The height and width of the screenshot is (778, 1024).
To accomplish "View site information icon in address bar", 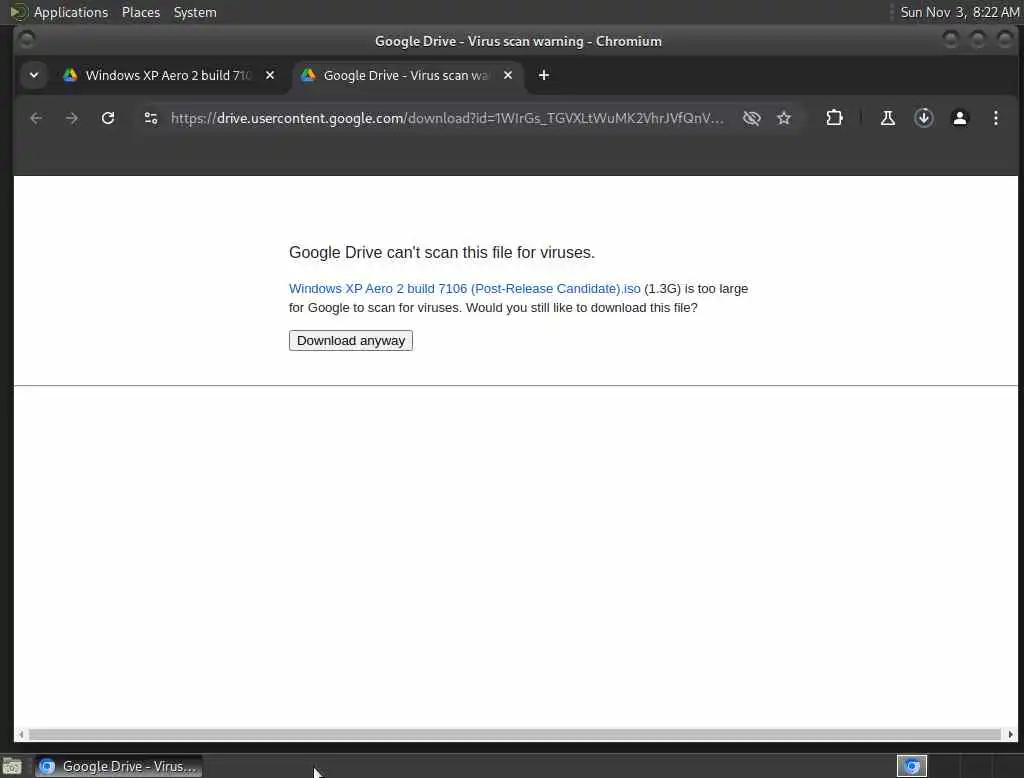I will tap(151, 118).
